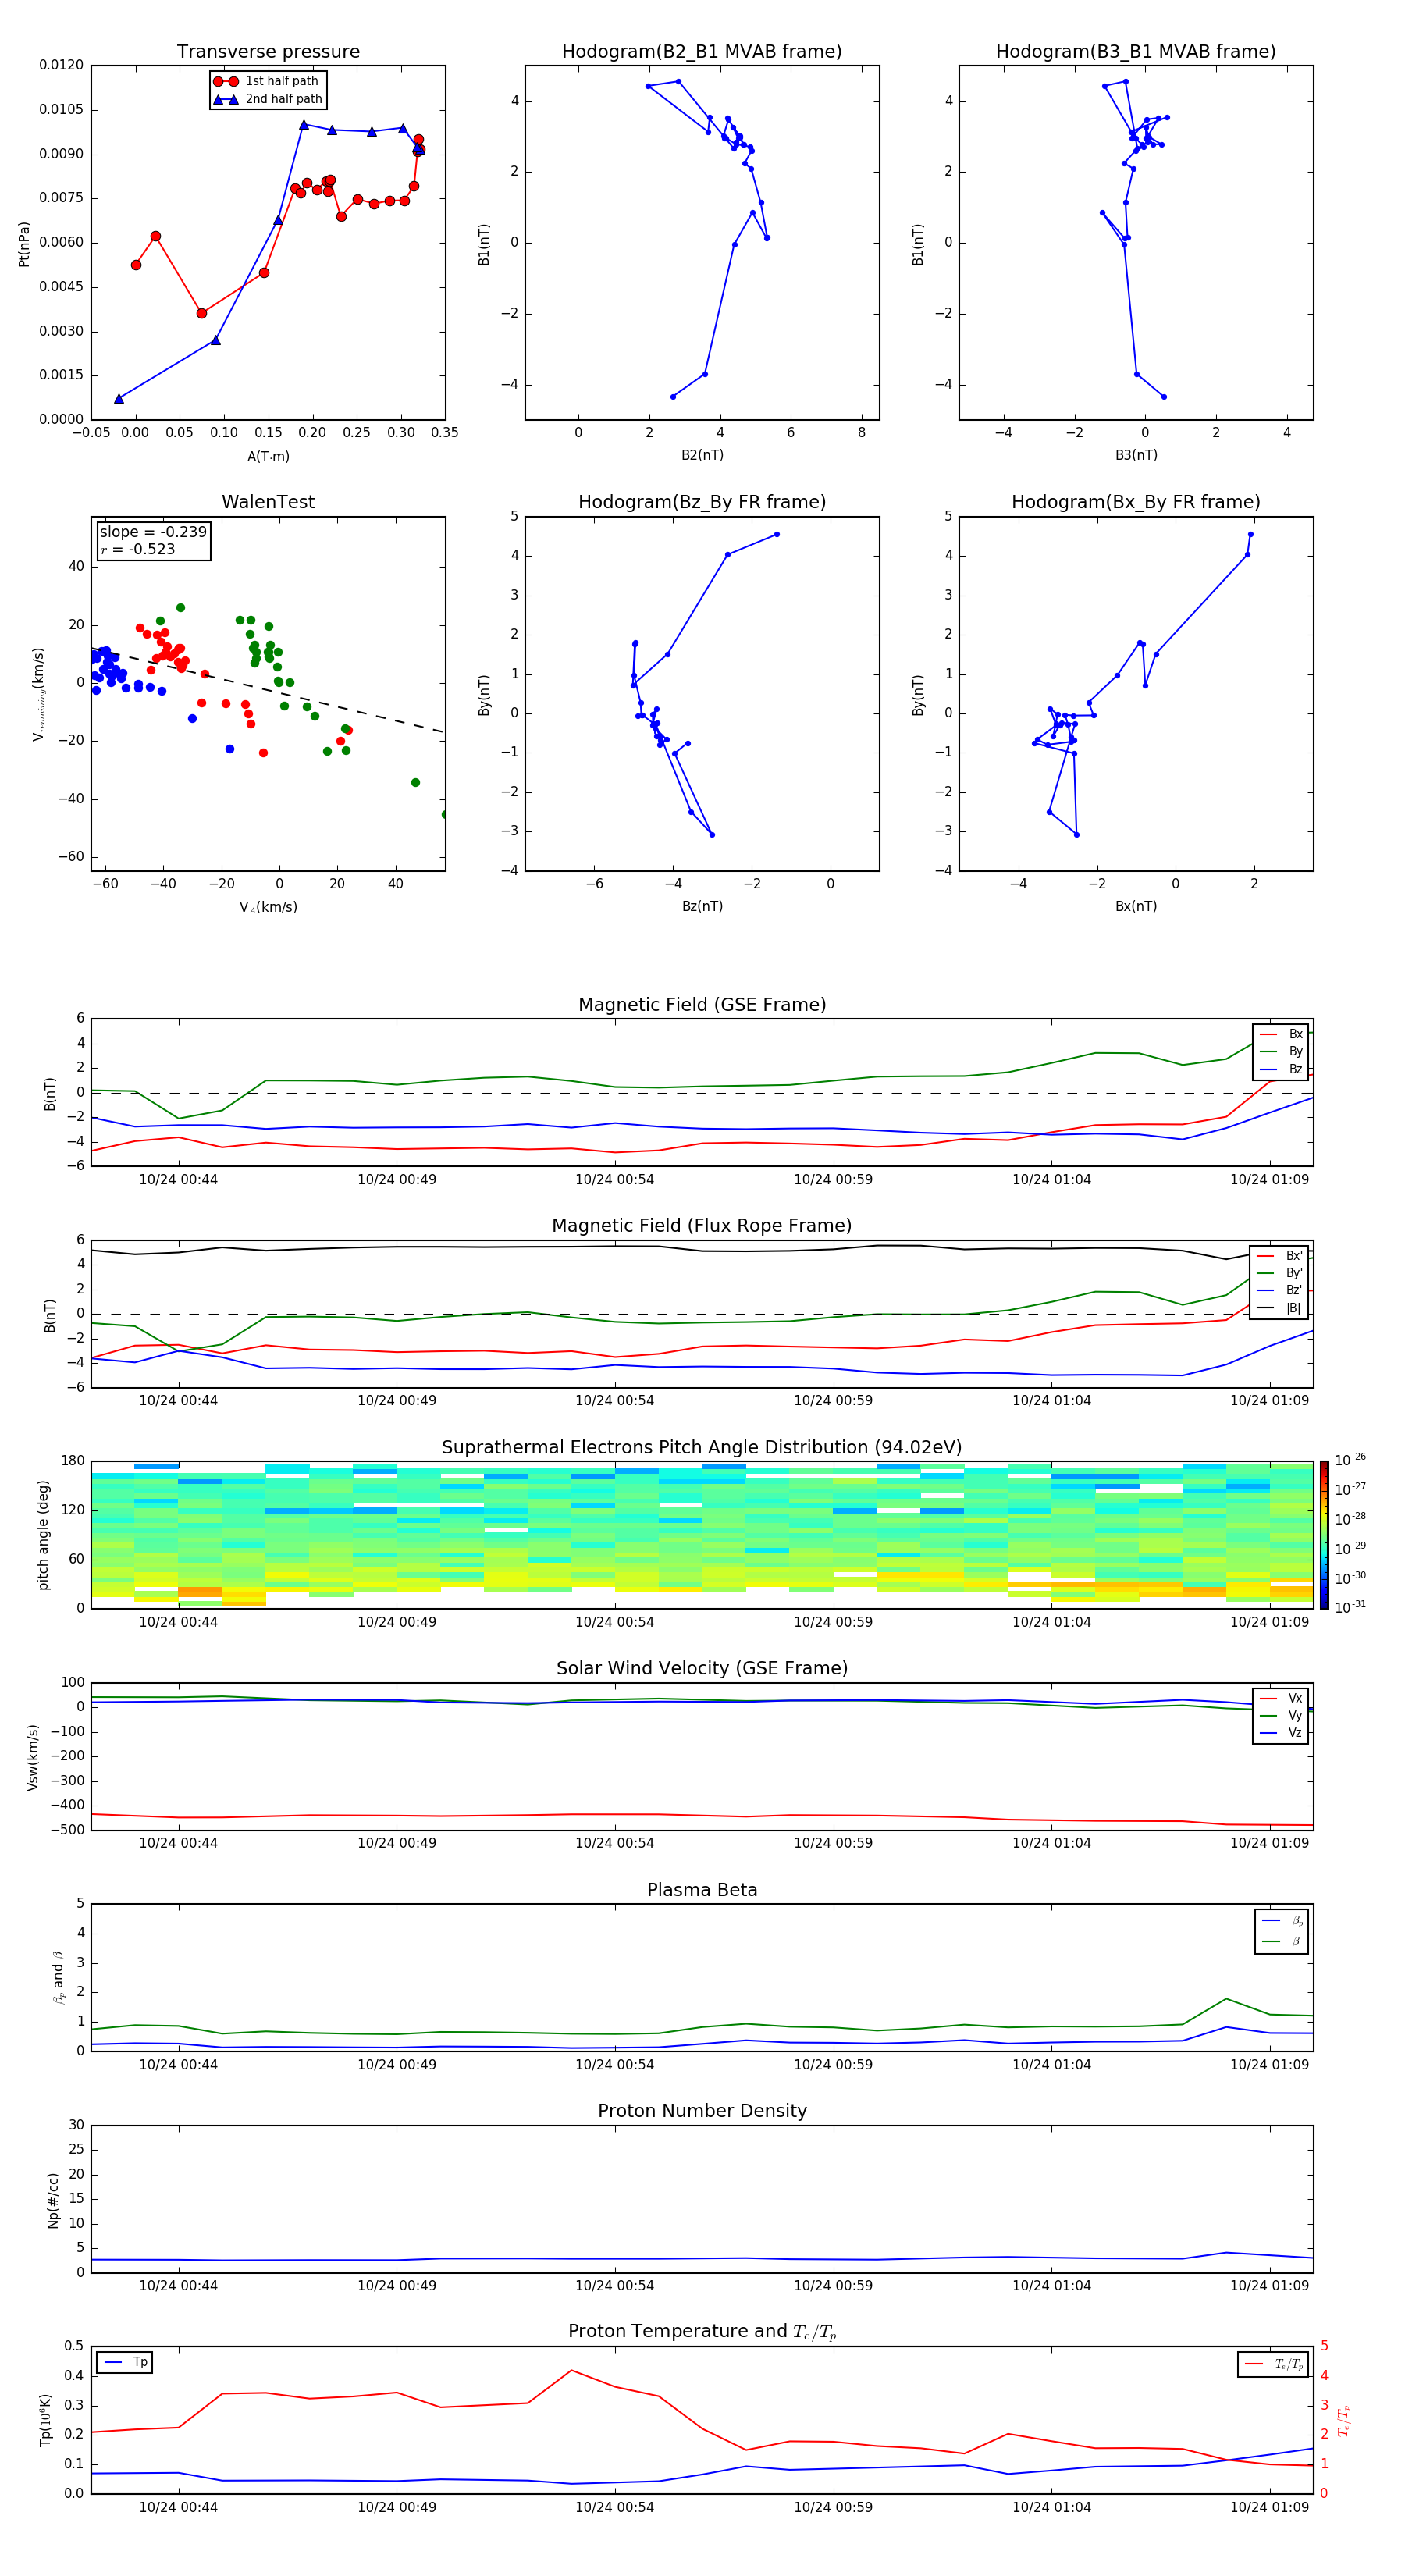Select 'Vy' in the velocity legend
1405x2576 pixels.
coord(1281,1715)
